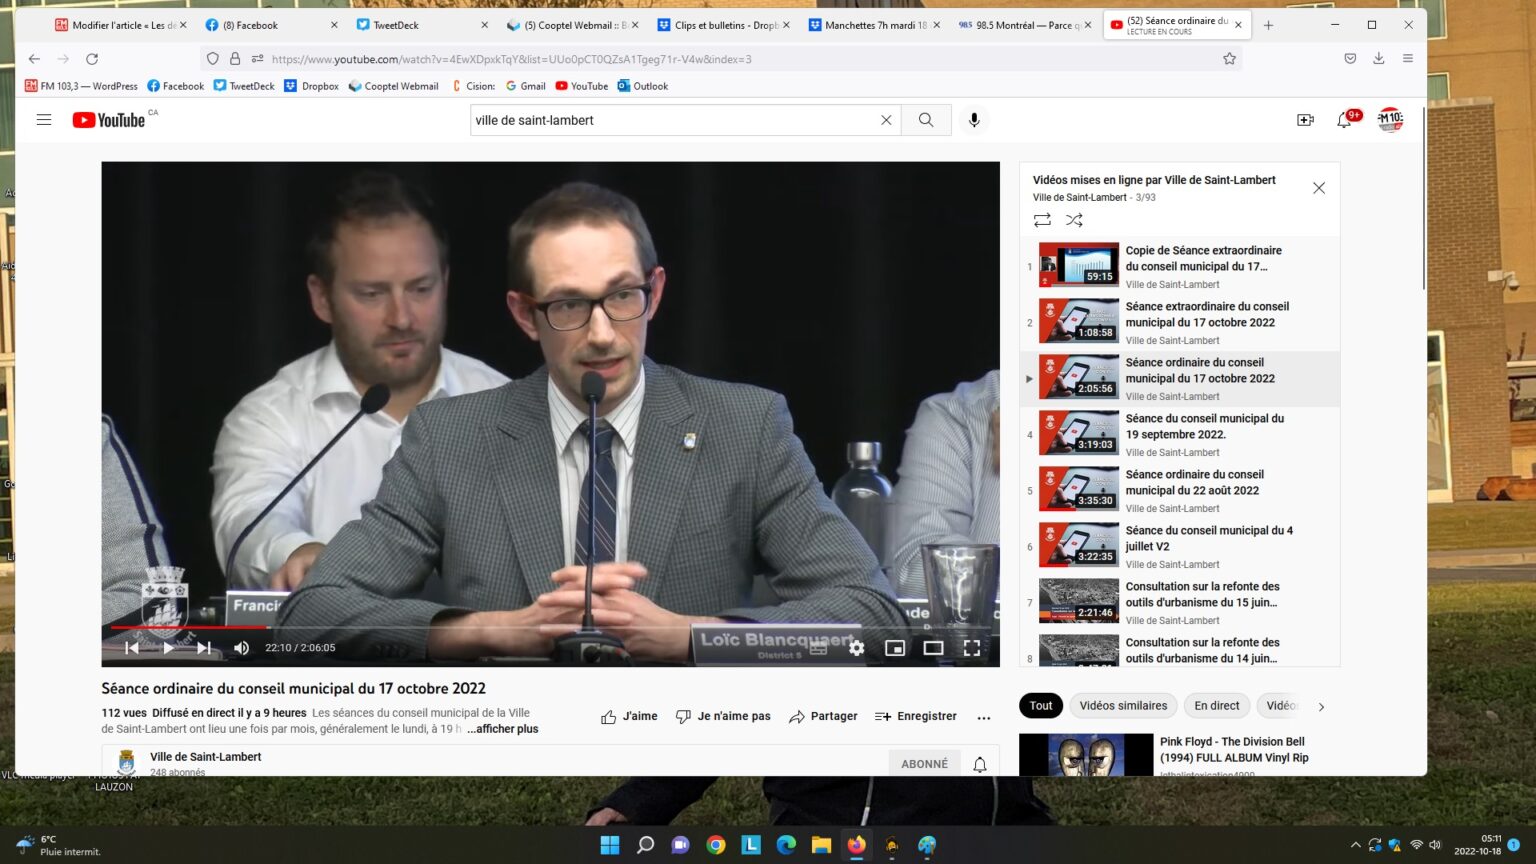
Task: Open YouTube notifications bell
Action: 1344,120
